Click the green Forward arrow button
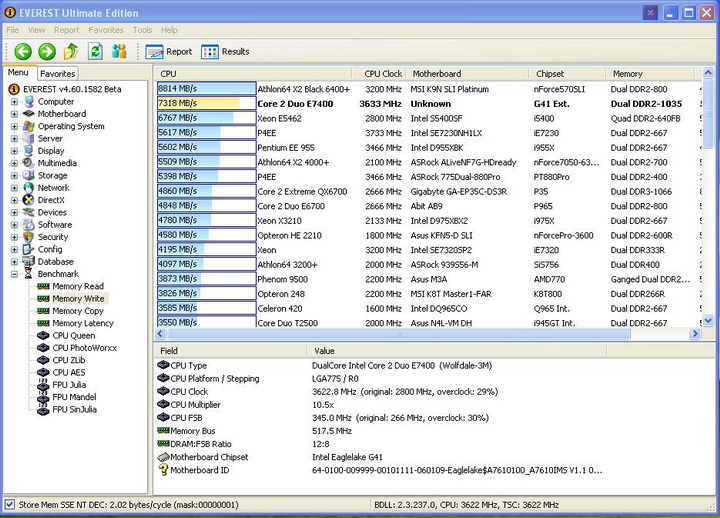 click(47, 51)
